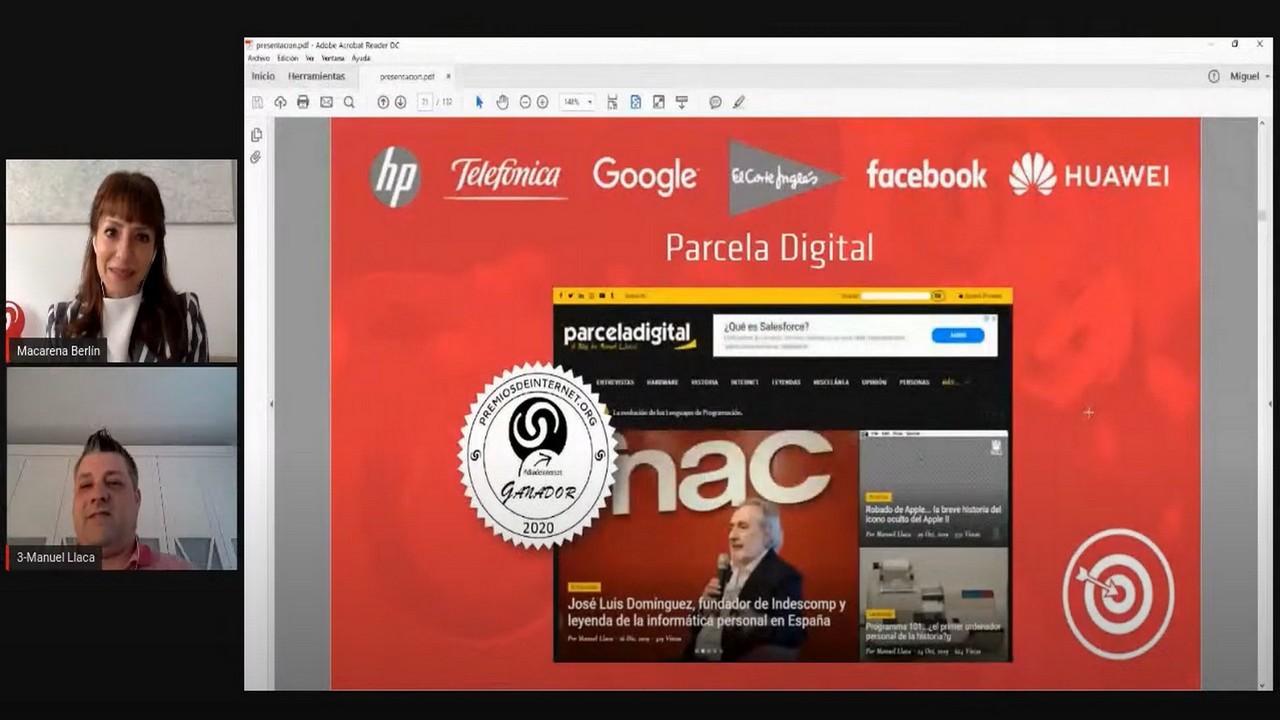Screen dimensions: 1280x720
Task: Zoom in with the plus circle icon
Action: (542, 102)
